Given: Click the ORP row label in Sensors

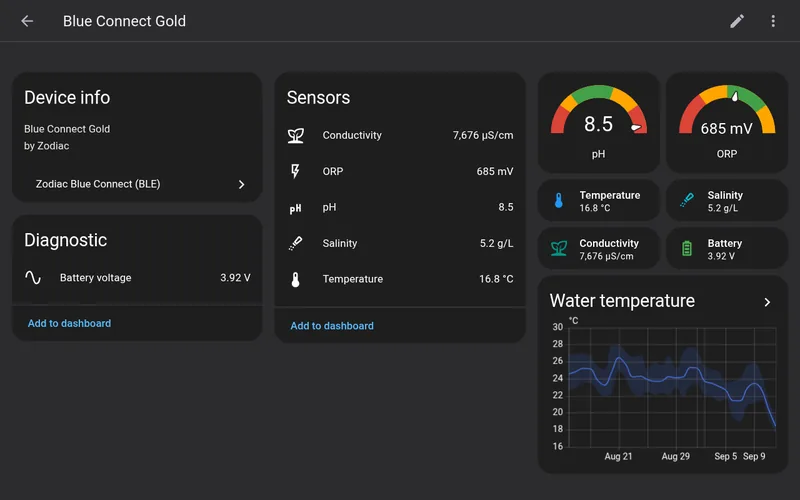Looking at the screenshot, I should [x=333, y=171].
